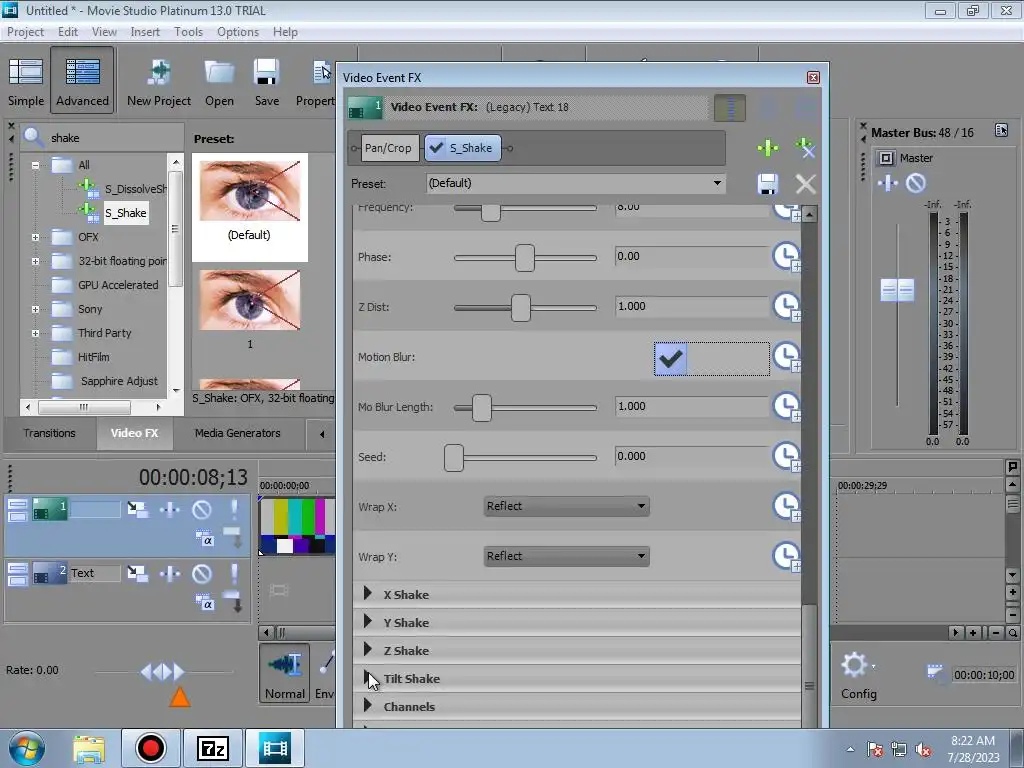Select S_Shake in plug-in tree
Image resolution: width=1024 pixels, height=768 pixels.
tap(125, 213)
